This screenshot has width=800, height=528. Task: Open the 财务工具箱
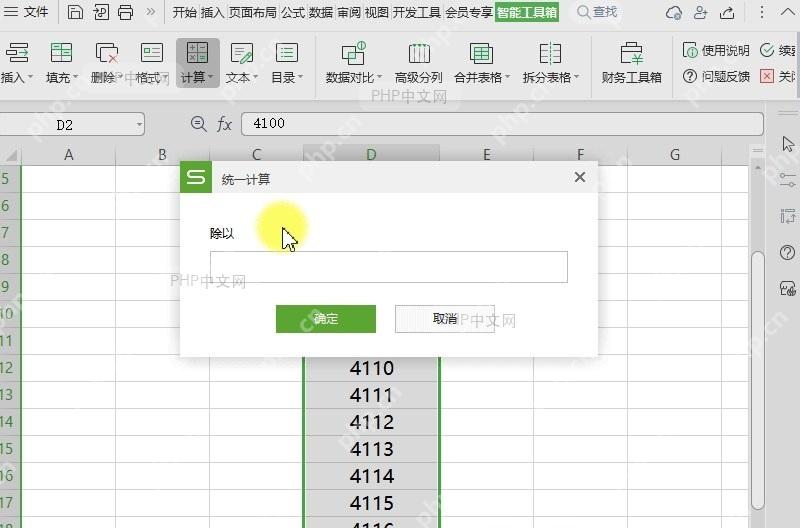tap(632, 63)
